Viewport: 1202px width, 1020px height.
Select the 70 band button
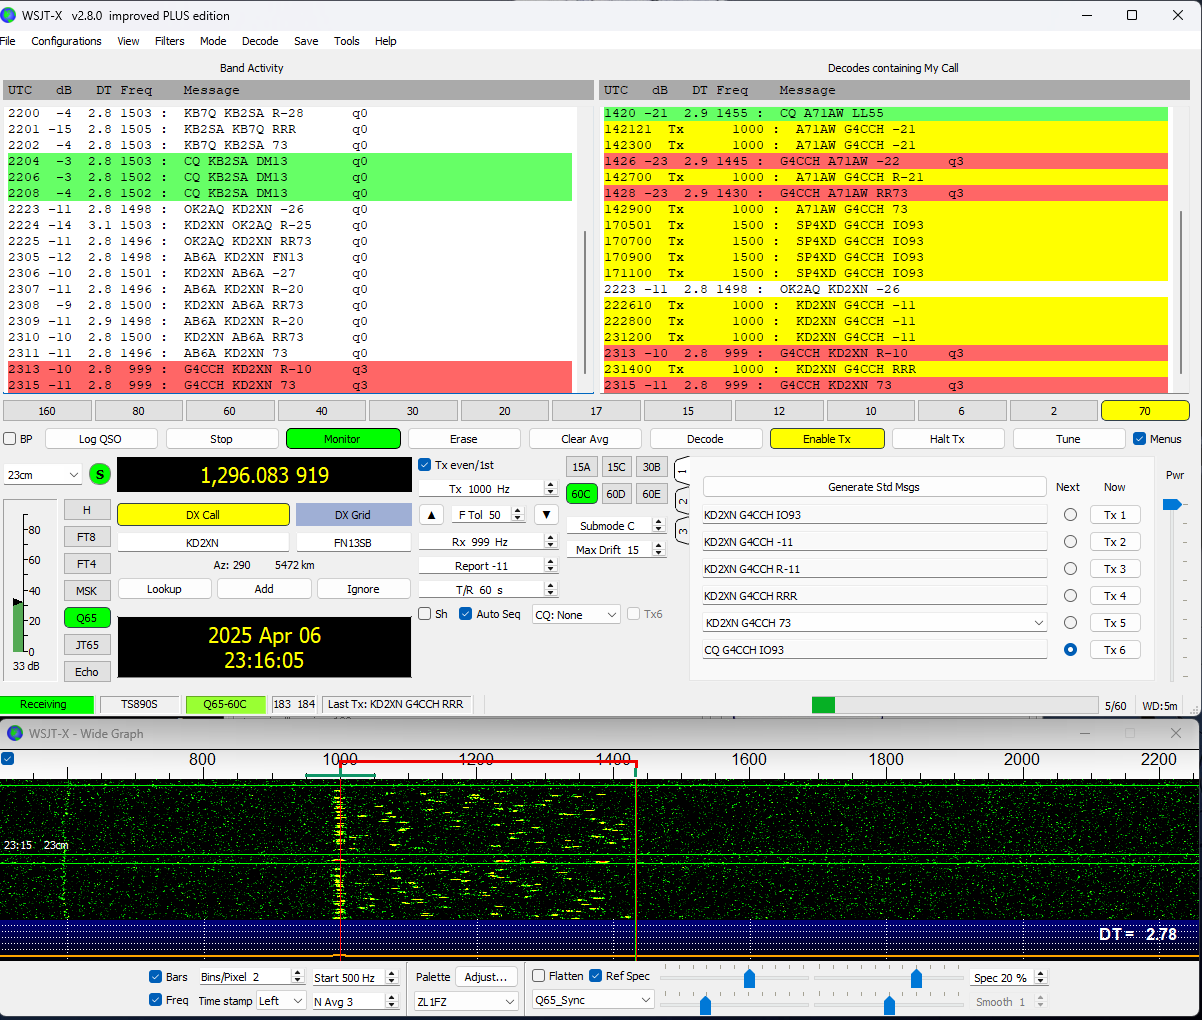(x=1145, y=411)
